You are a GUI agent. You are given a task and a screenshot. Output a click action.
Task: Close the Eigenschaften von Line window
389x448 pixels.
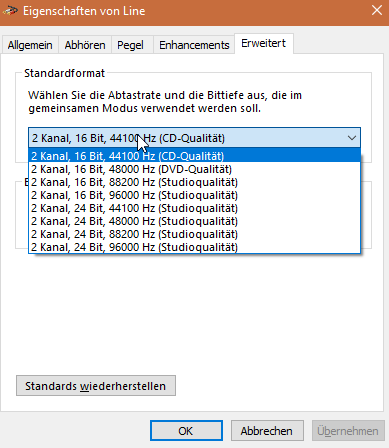tap(377, 10)
